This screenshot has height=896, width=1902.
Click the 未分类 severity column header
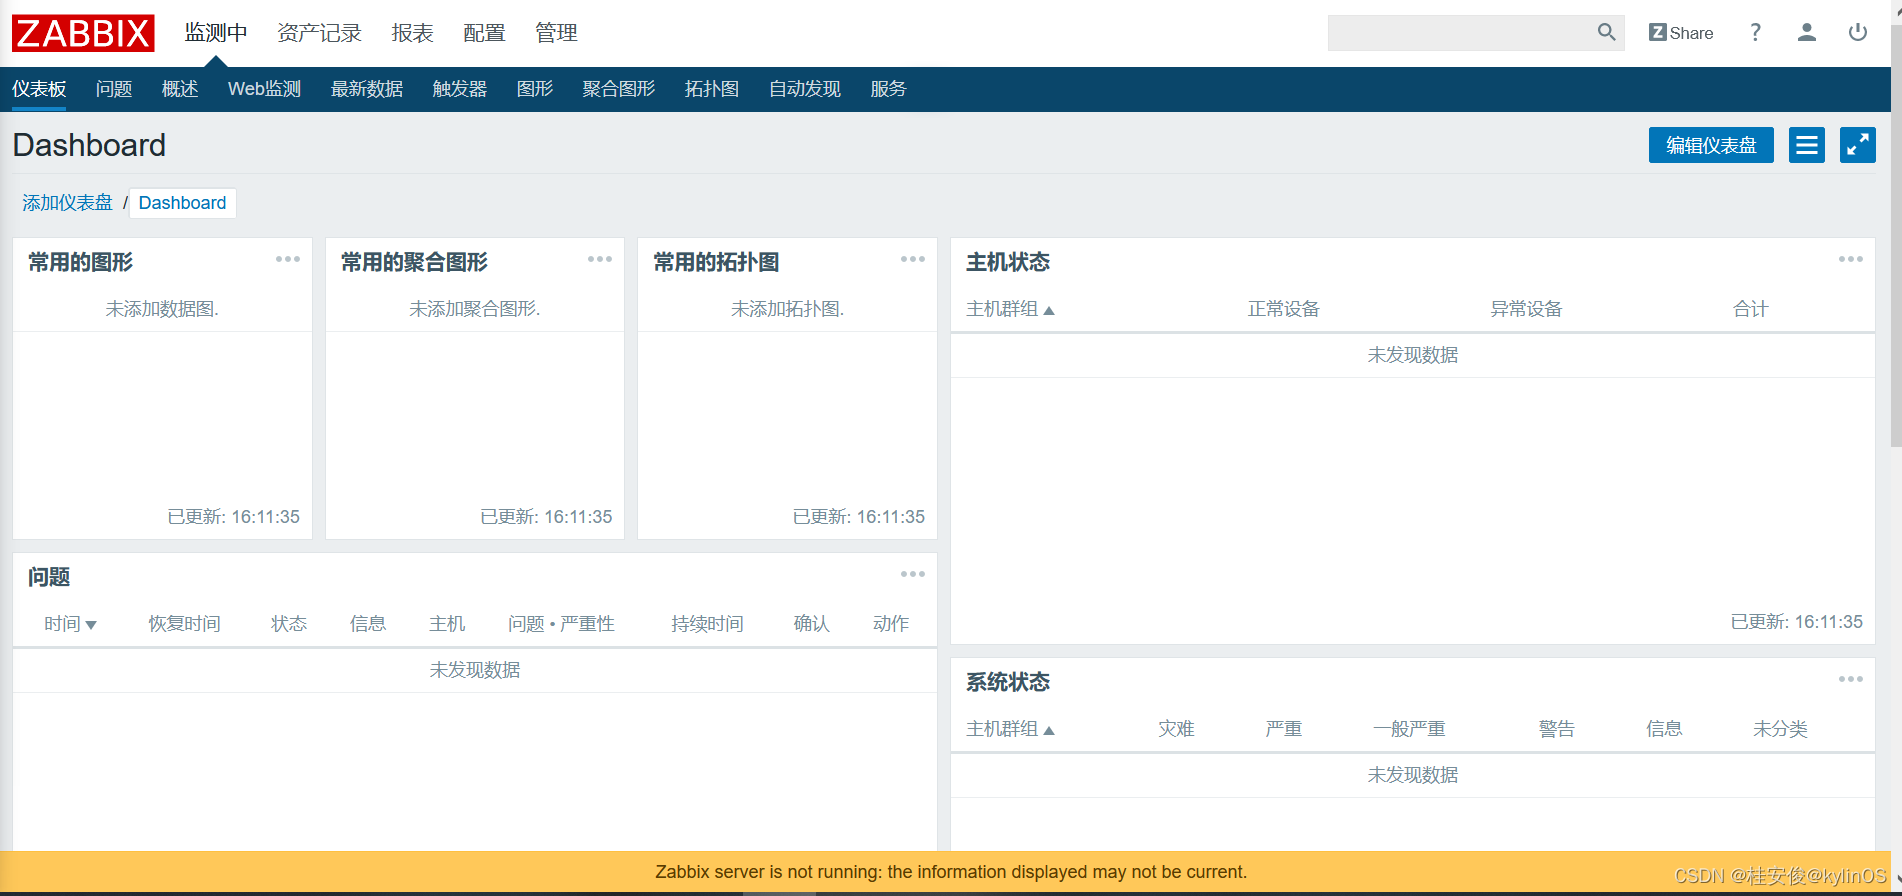[1780, 729]
